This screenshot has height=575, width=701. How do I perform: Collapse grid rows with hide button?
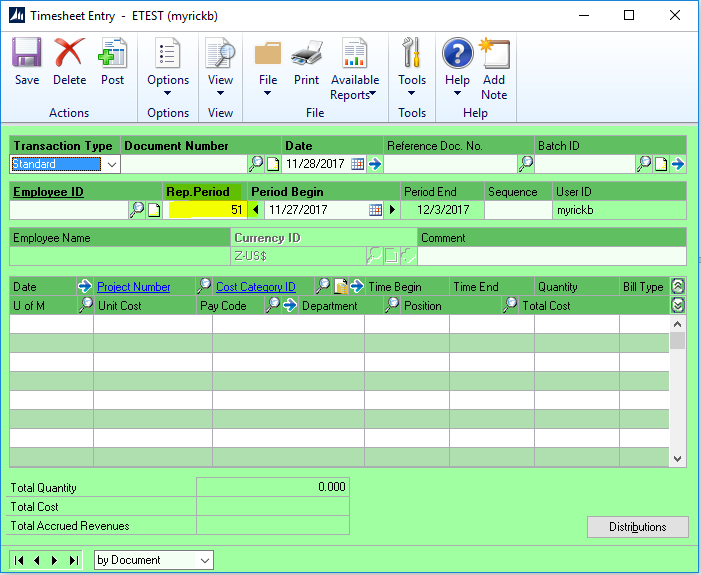[x=678, y=286]
